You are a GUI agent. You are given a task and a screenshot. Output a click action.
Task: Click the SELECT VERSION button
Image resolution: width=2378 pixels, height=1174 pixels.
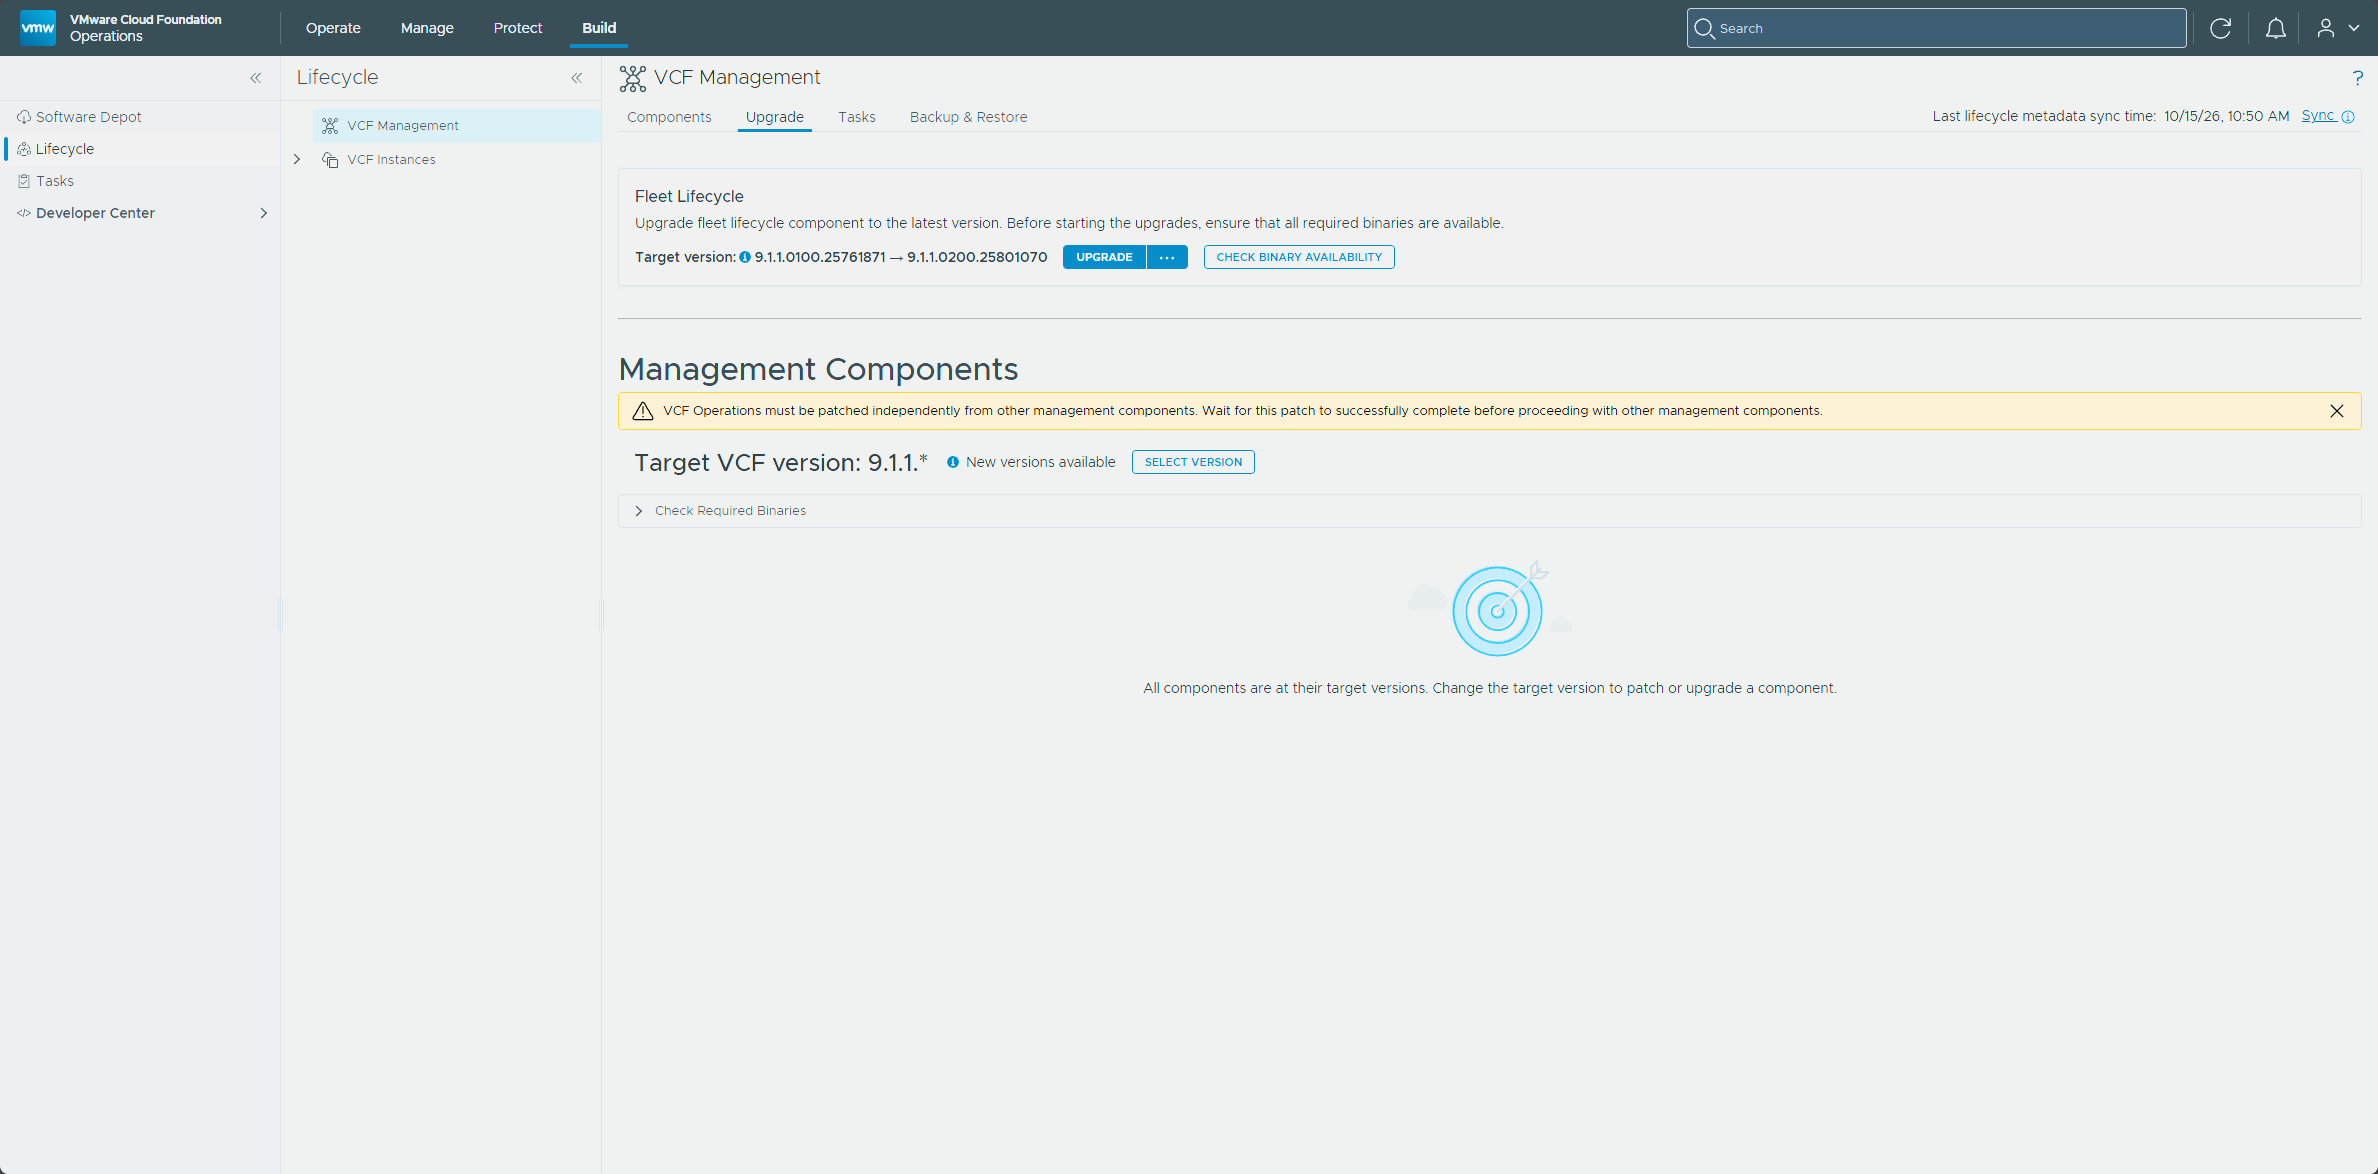[x=1193, y=462]
